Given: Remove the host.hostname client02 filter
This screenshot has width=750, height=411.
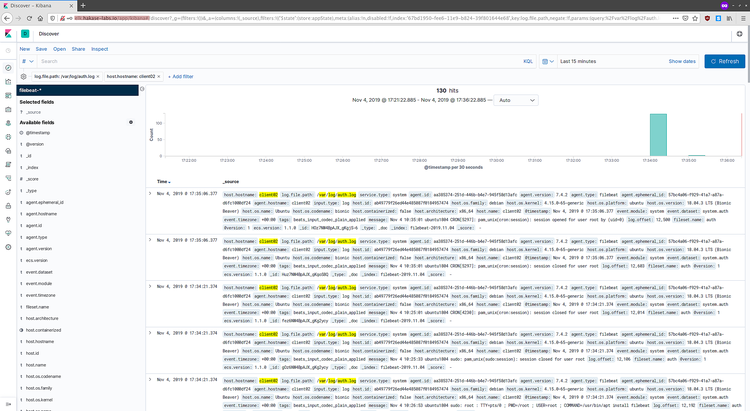Looking at the screenshot, I should click(x=159, y=77).
